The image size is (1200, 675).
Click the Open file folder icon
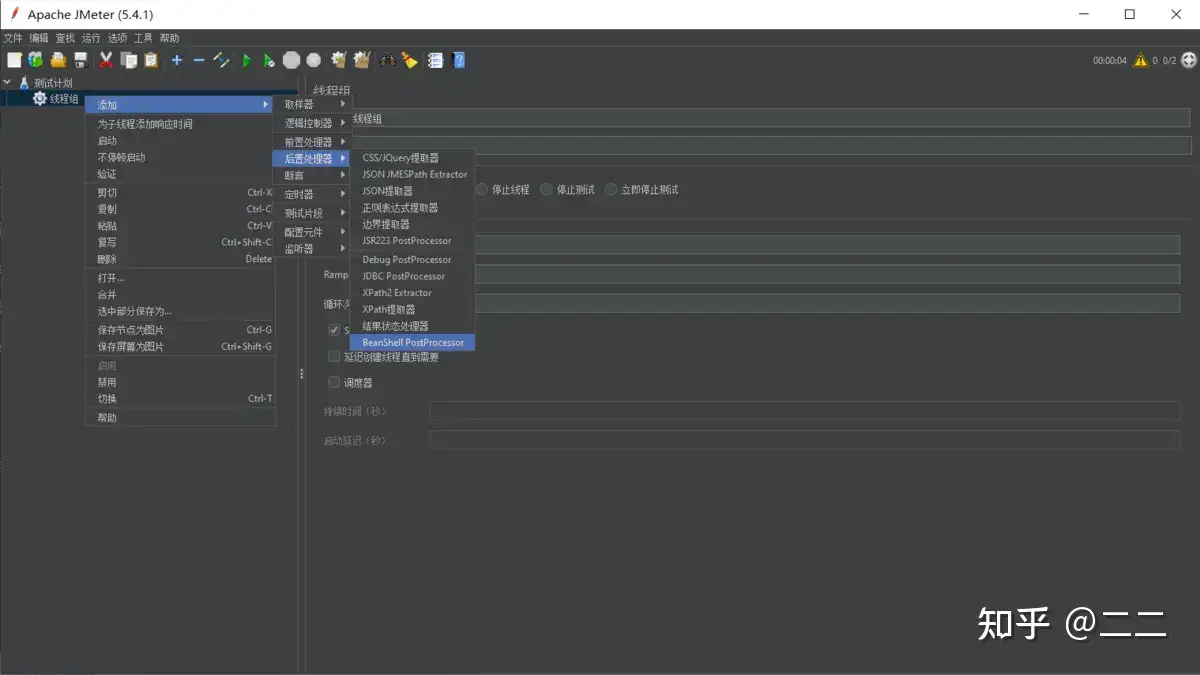tap(59, 60)
